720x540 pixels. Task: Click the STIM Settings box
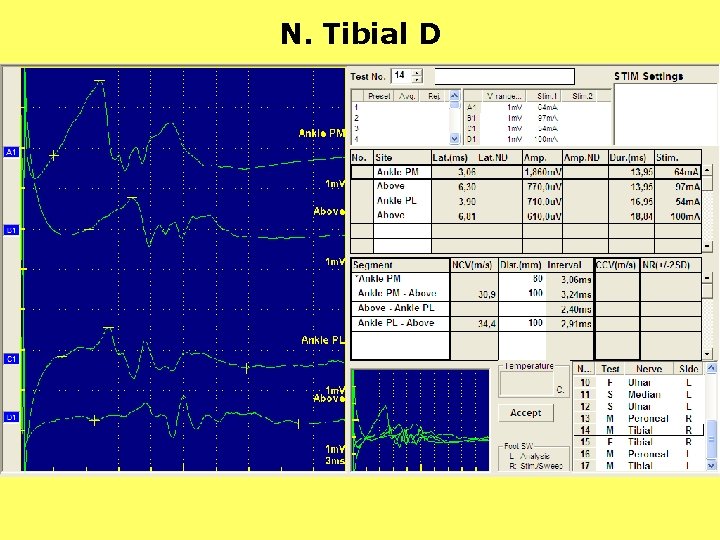[665, 114]
